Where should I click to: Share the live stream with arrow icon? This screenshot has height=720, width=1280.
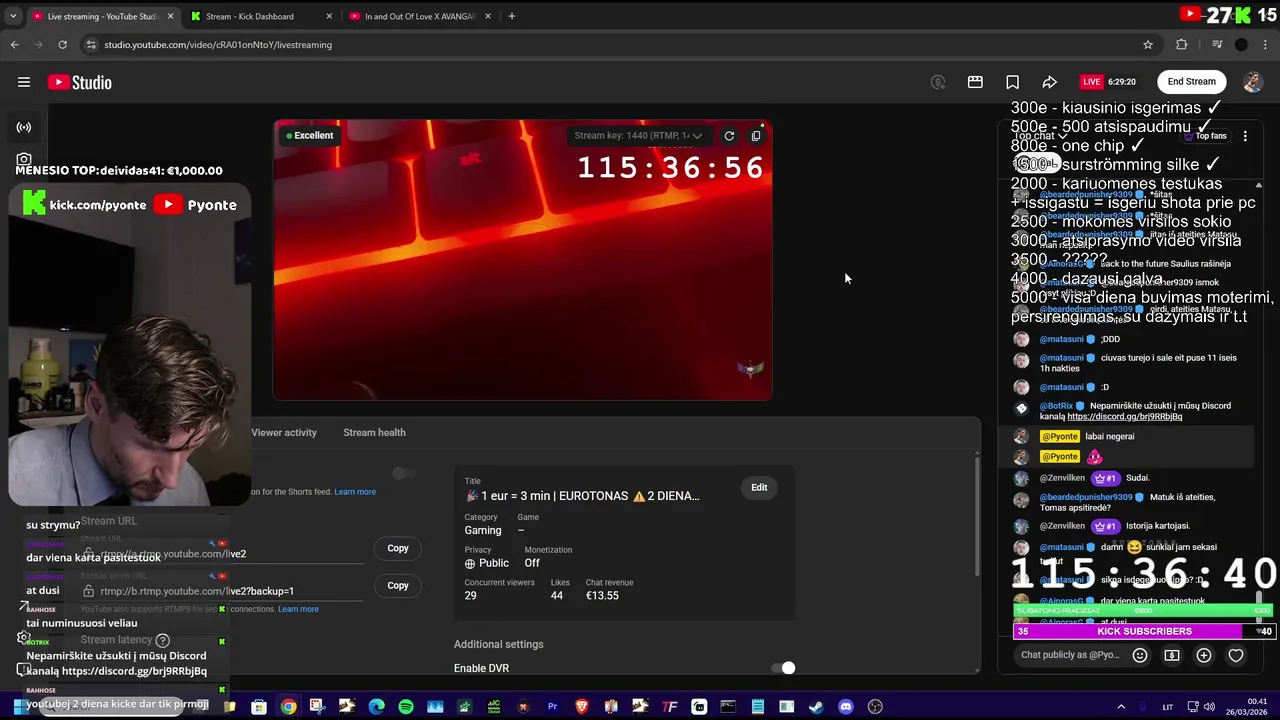[1049, 82]
